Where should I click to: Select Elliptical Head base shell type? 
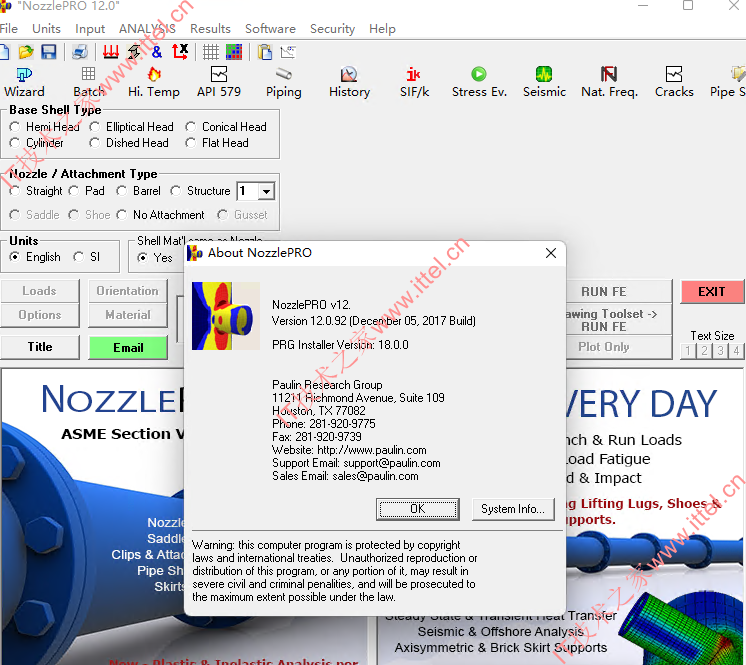click(x=132, y=127)
